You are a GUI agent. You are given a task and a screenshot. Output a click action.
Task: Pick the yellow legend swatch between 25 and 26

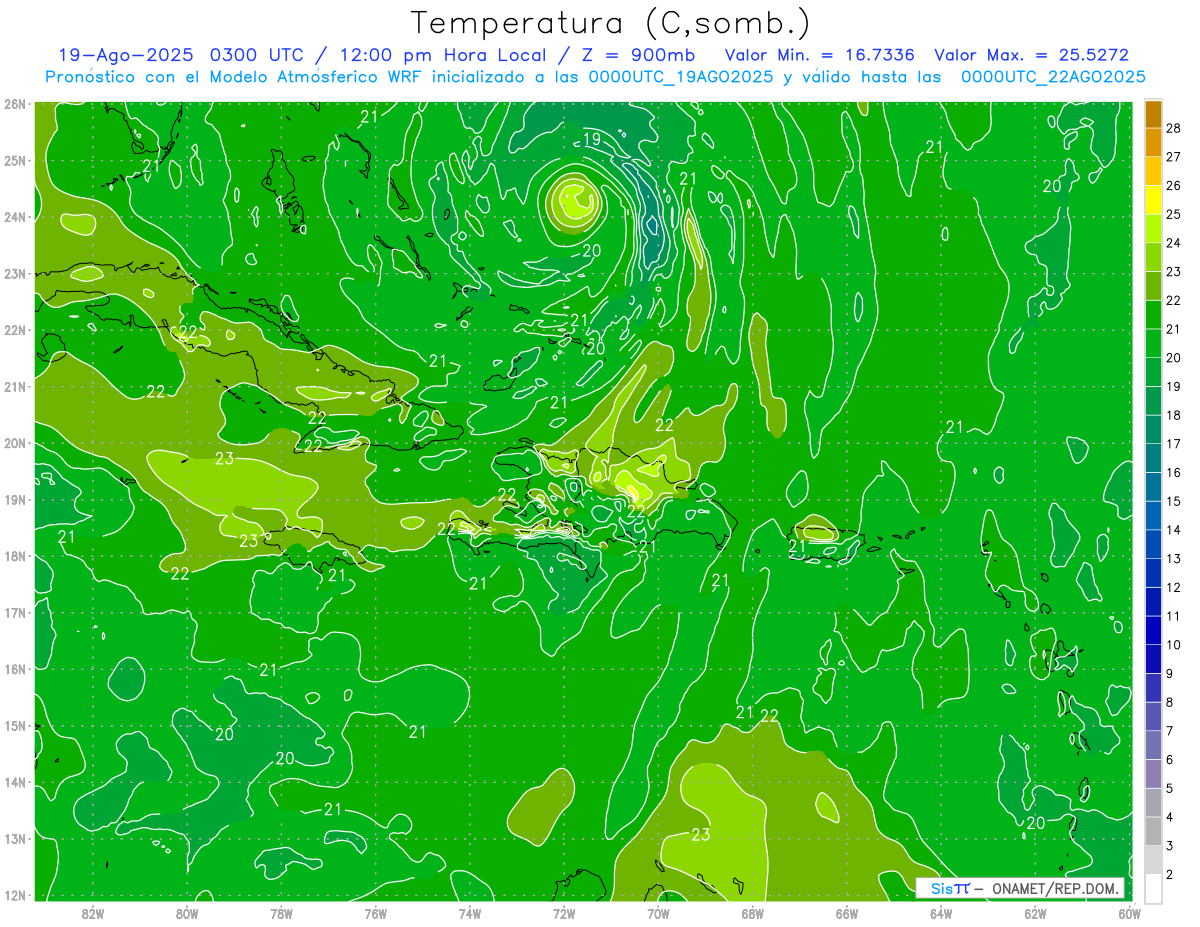click(1153, 200)
